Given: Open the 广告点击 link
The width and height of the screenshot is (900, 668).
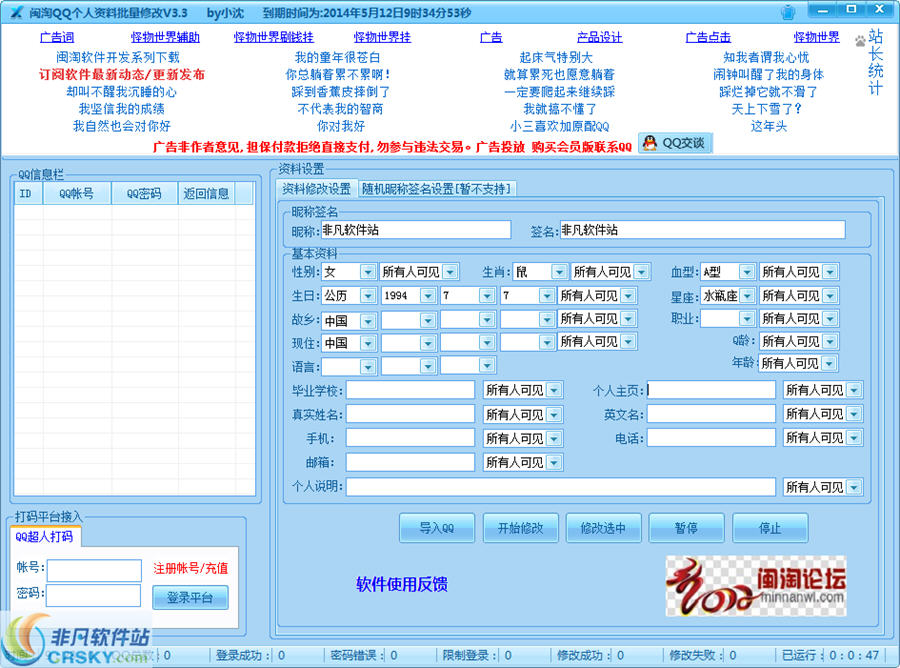Looking at the screenshot, I should pos(708,37).
